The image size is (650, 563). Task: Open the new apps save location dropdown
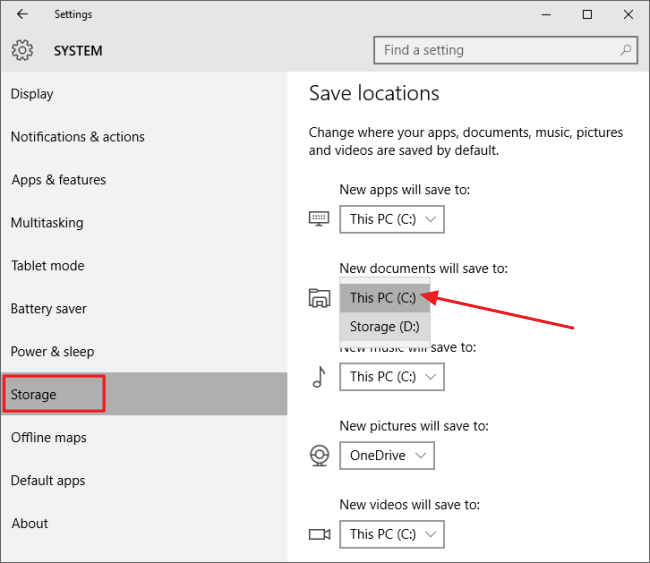[x=391, y=219]
